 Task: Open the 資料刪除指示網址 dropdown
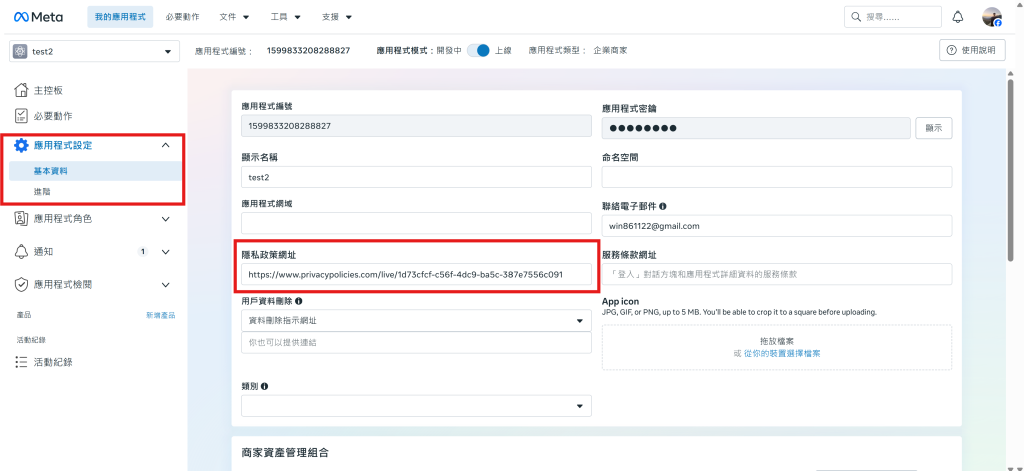pyautogui.click(x=416, y=321)
